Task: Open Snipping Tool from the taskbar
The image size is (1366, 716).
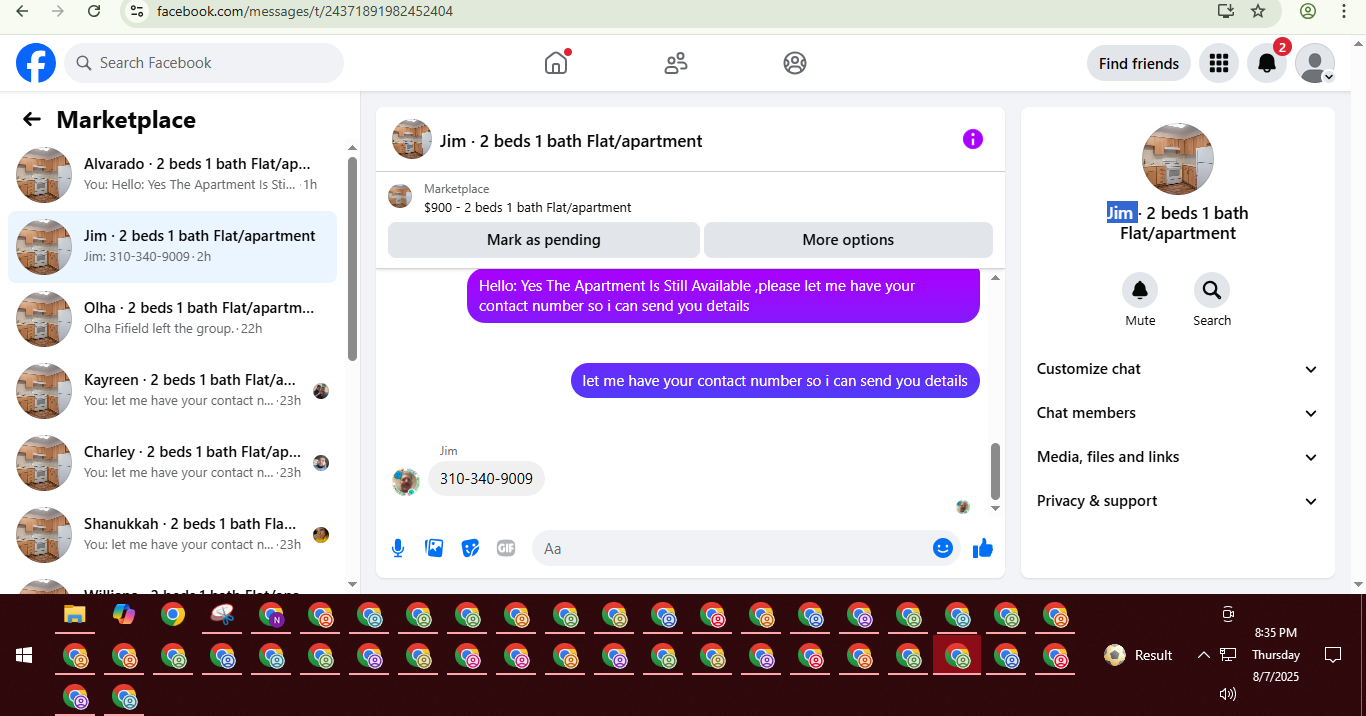Action: point(222,614)
